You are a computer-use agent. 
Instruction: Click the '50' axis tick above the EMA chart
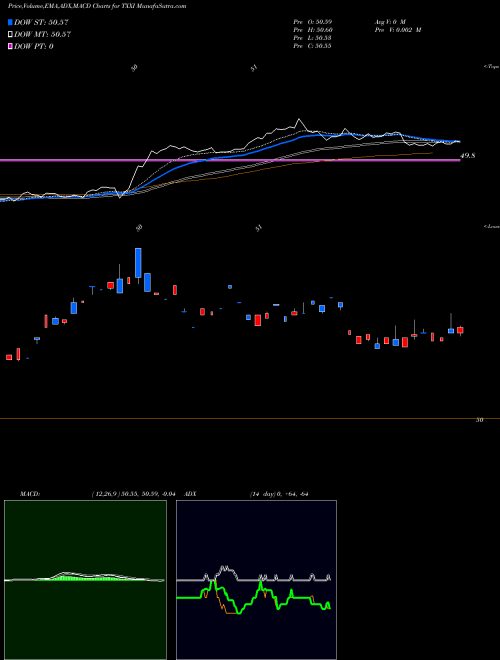(135, 68)
